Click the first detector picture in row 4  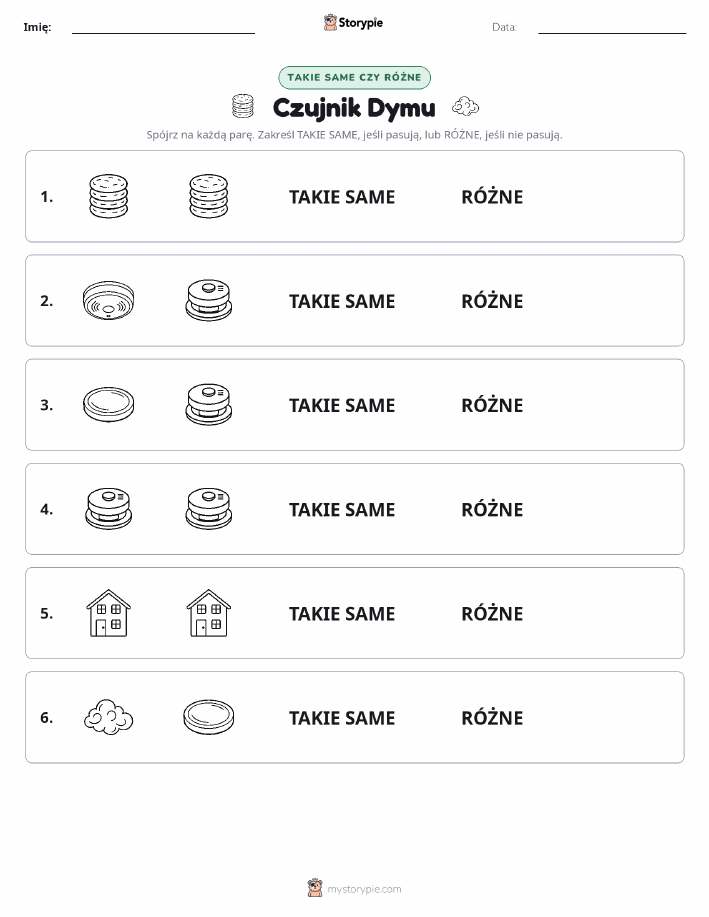coord(108,508)
